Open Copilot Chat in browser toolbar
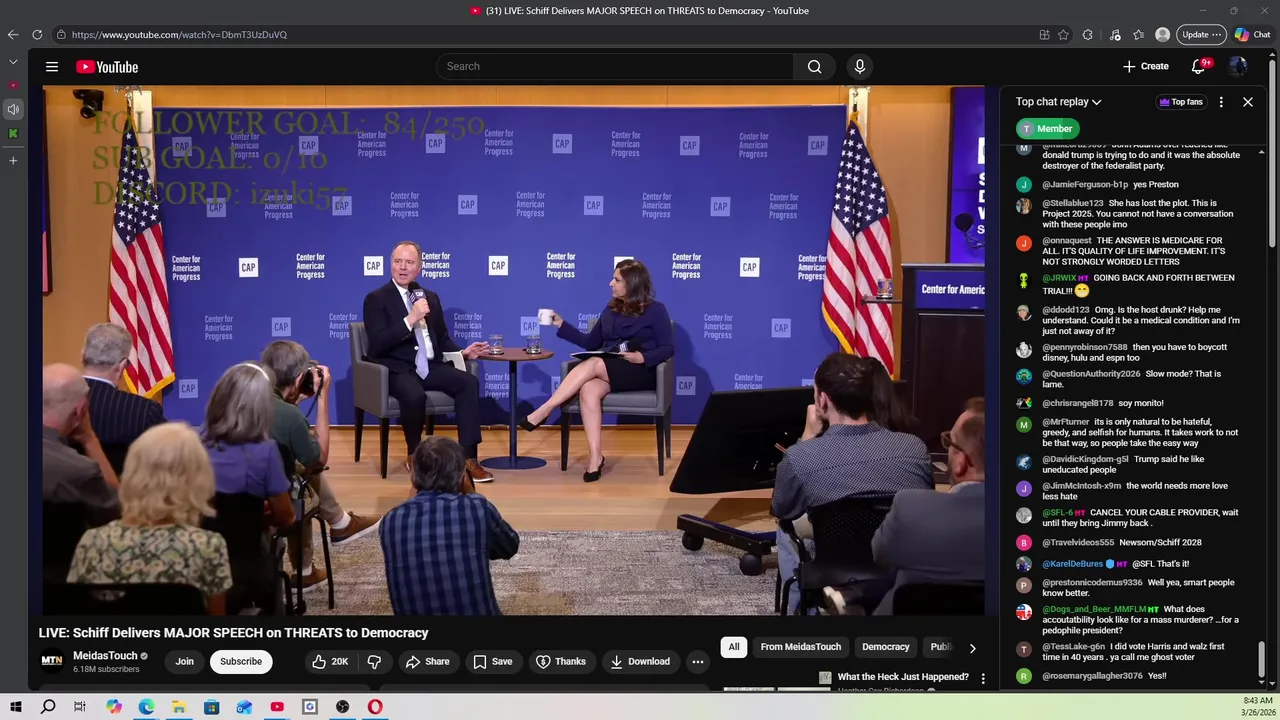Image resolution: width=1280 pixels, height=720 pixels. 1252,35
